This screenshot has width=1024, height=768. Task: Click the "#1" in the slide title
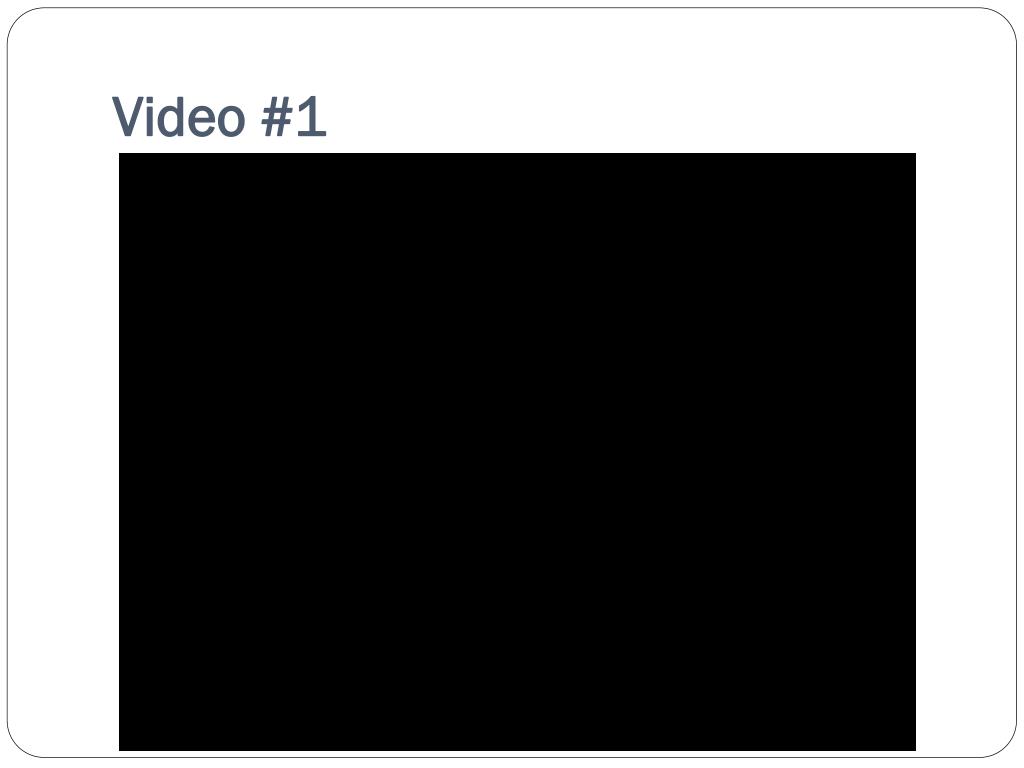[x=293, y=117]
